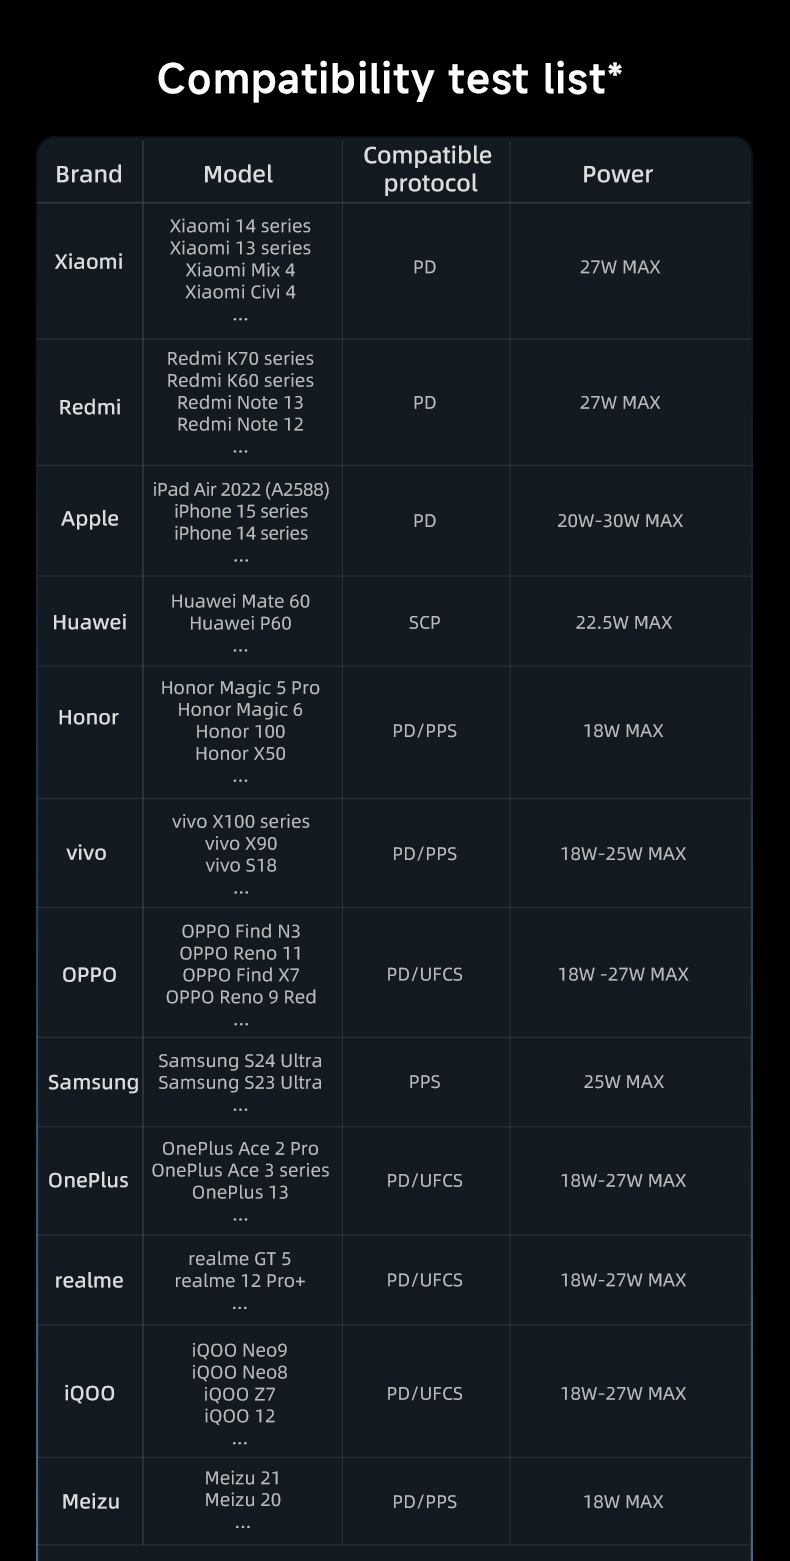Select the Xiaomi brand cell

89,262
